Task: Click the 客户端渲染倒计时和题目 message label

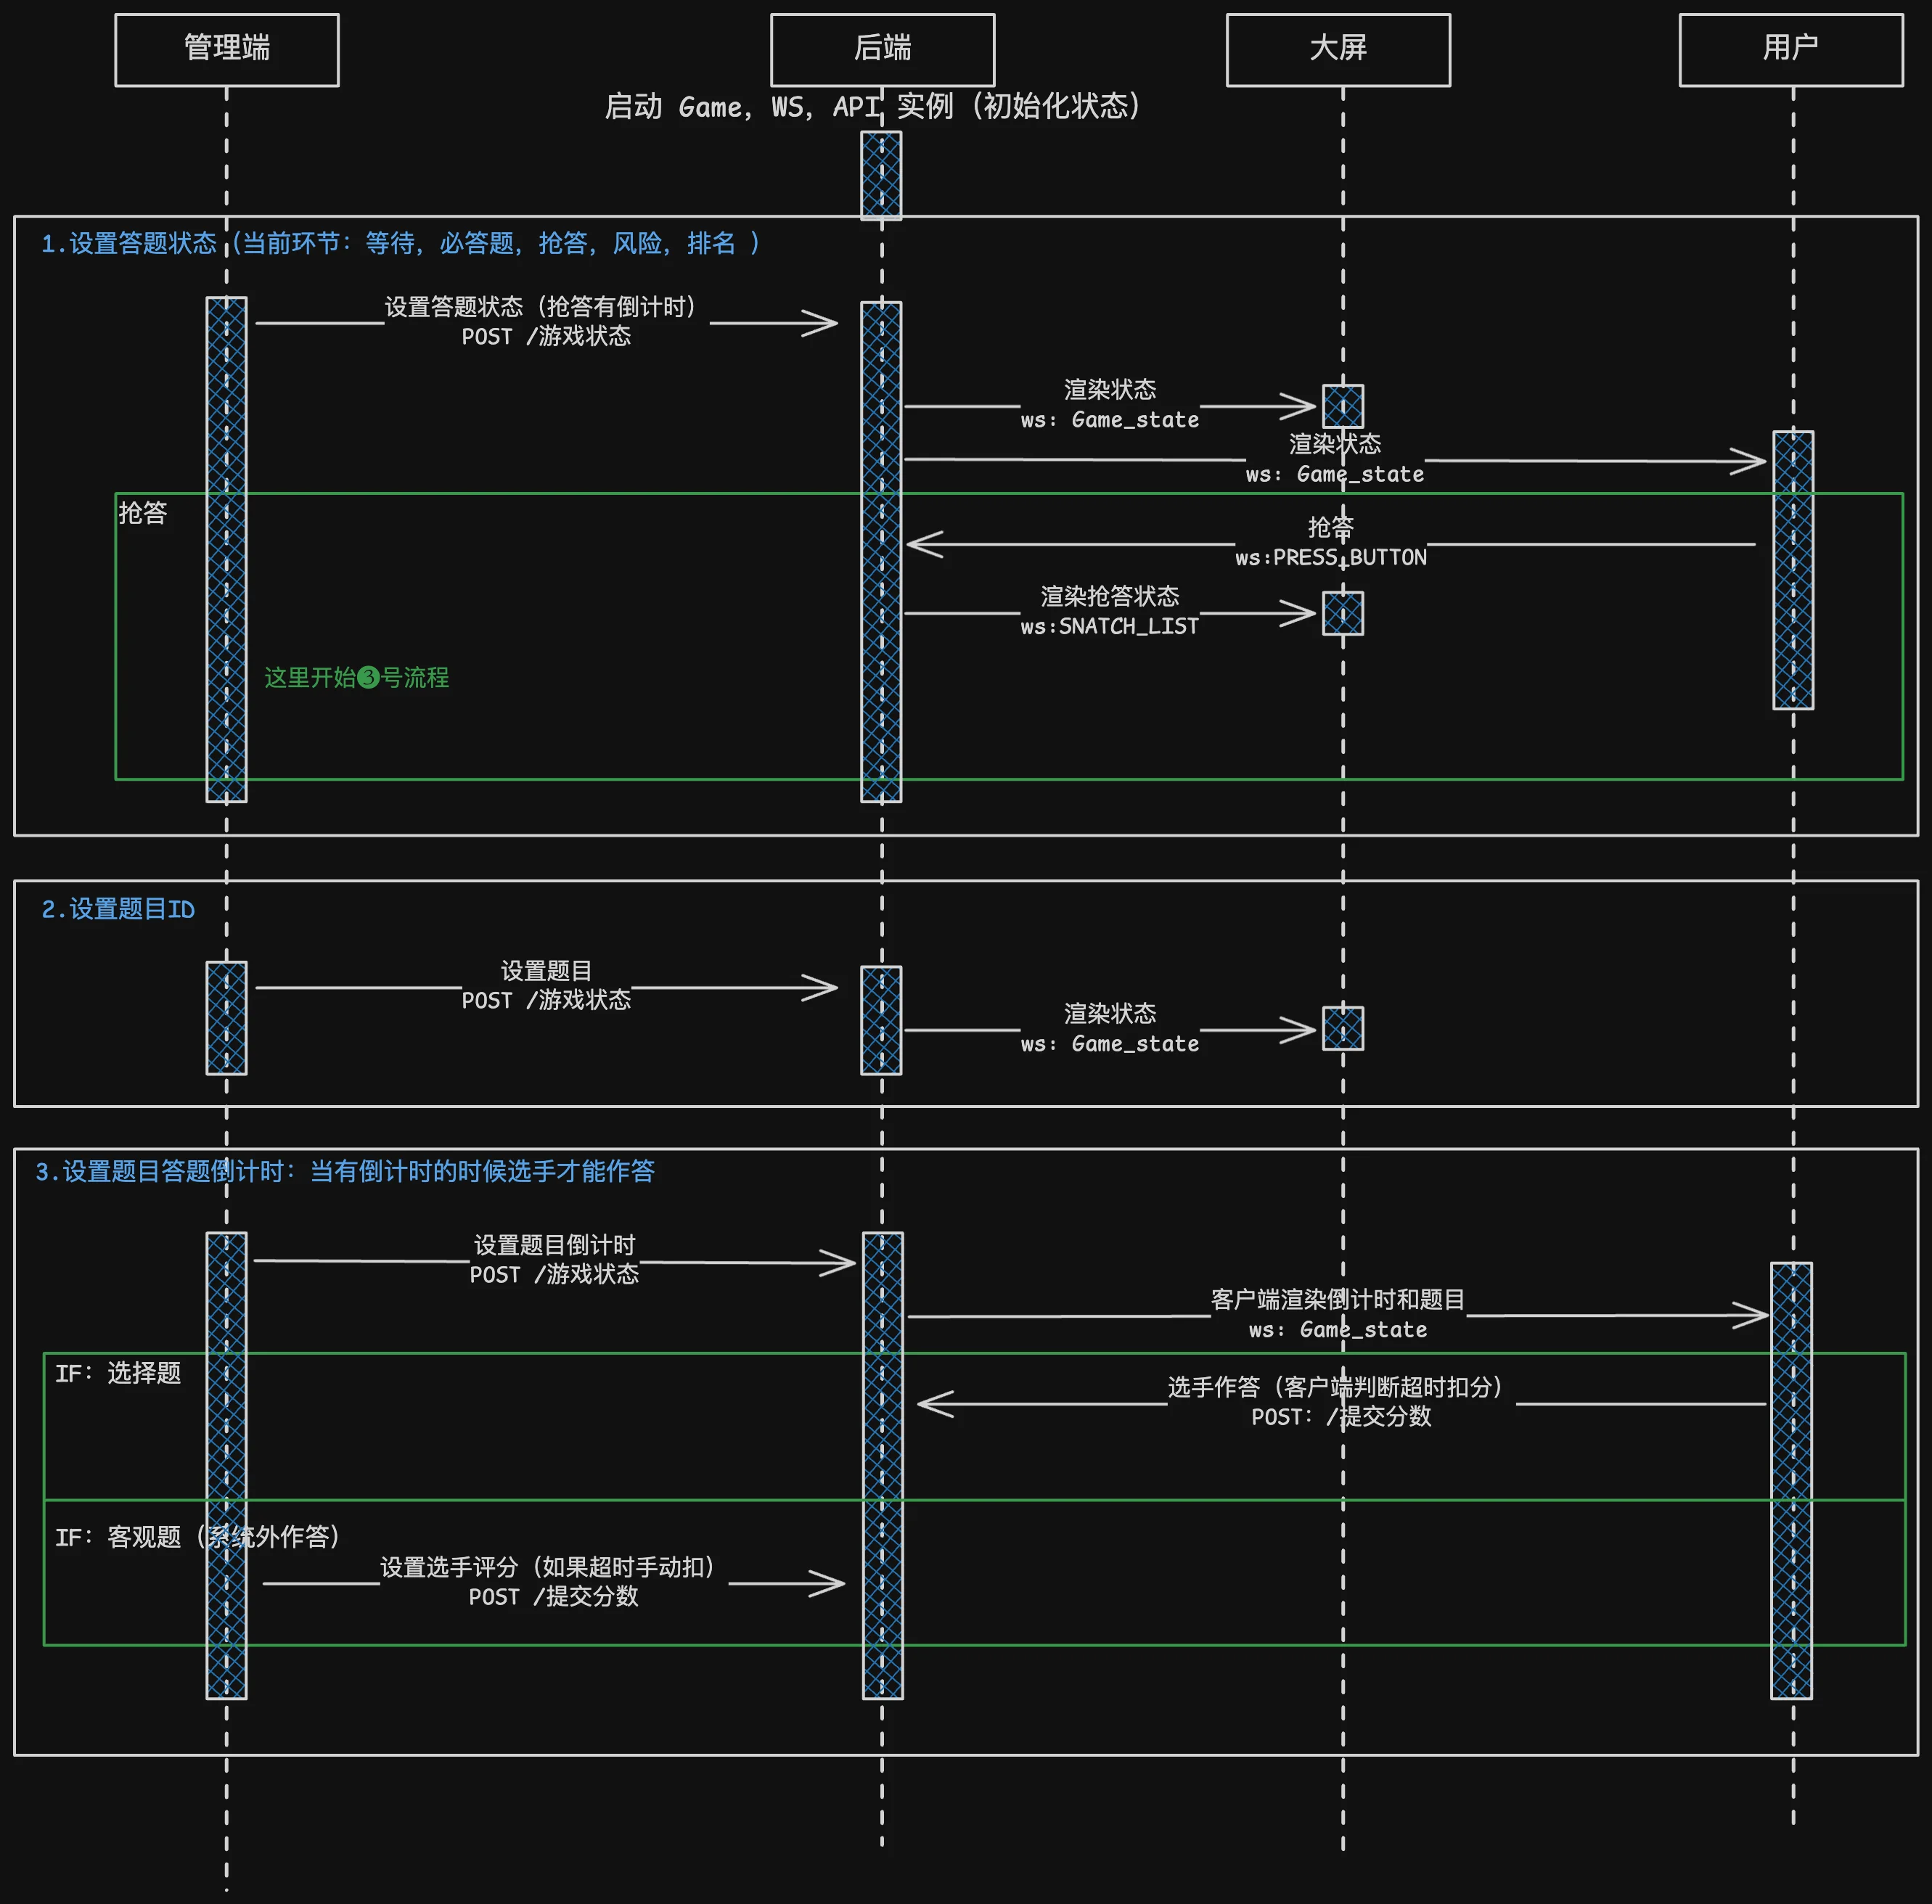Action: pyautogui.click(x=1338, y=1299)
